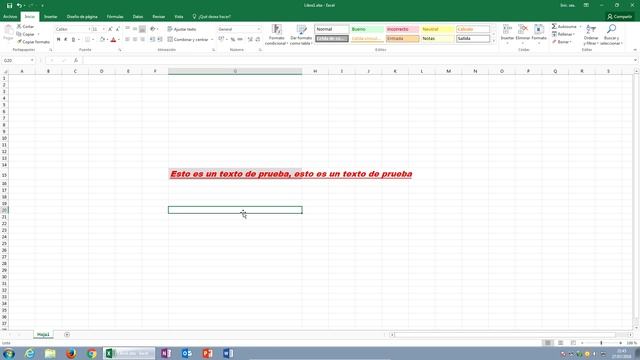640x360 pixels.
Task: Set vertical alignment to top
Action: (x=127, y=29)
